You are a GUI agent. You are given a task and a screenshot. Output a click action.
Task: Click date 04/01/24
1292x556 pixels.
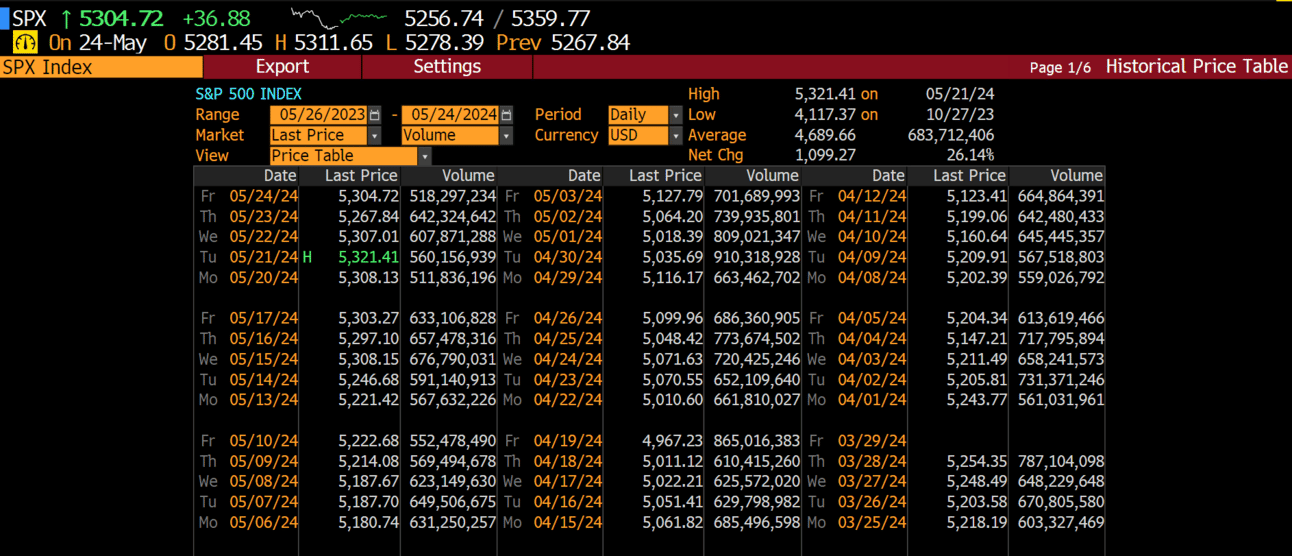pos(872,400)
